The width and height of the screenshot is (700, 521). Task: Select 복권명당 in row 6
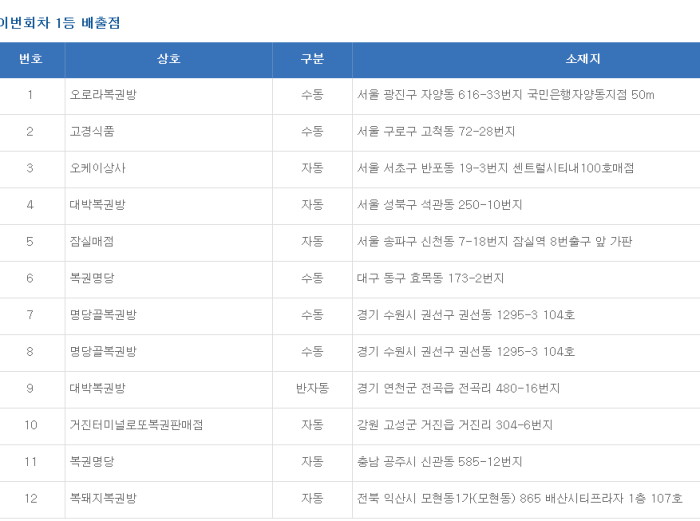tap(92, 278)
